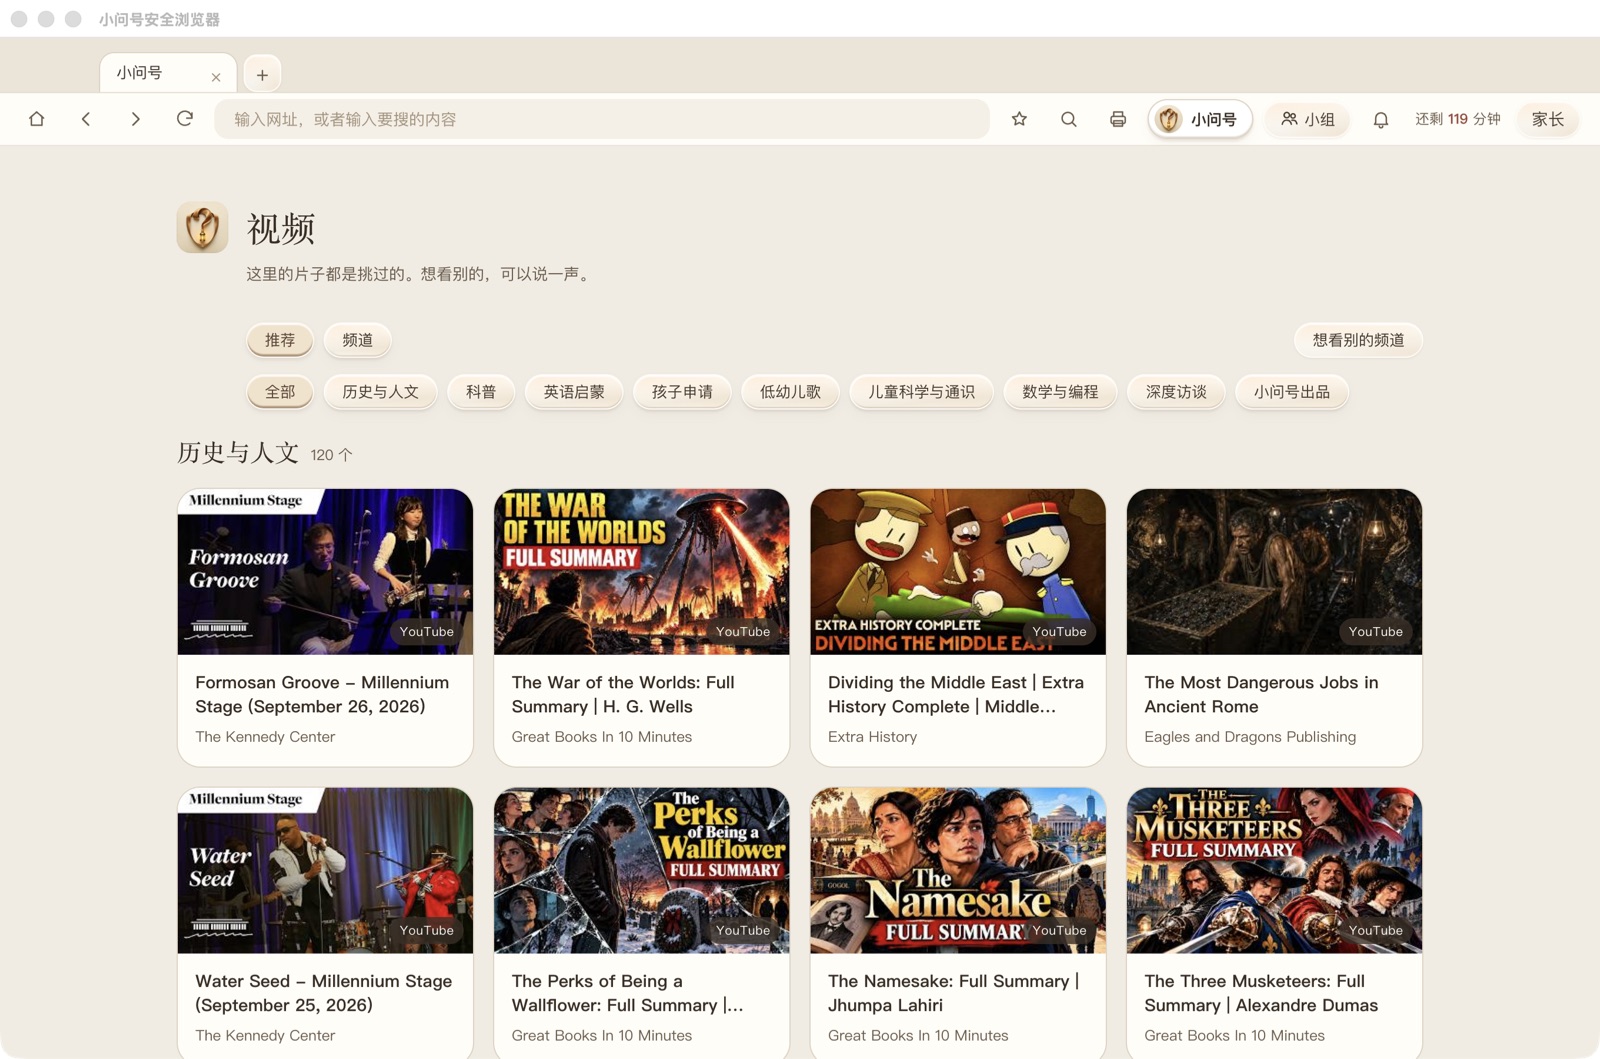This screenshot has width=1600, height=1059.
Task: Open search with magnifier icon
Action: tap(1069, 119)
